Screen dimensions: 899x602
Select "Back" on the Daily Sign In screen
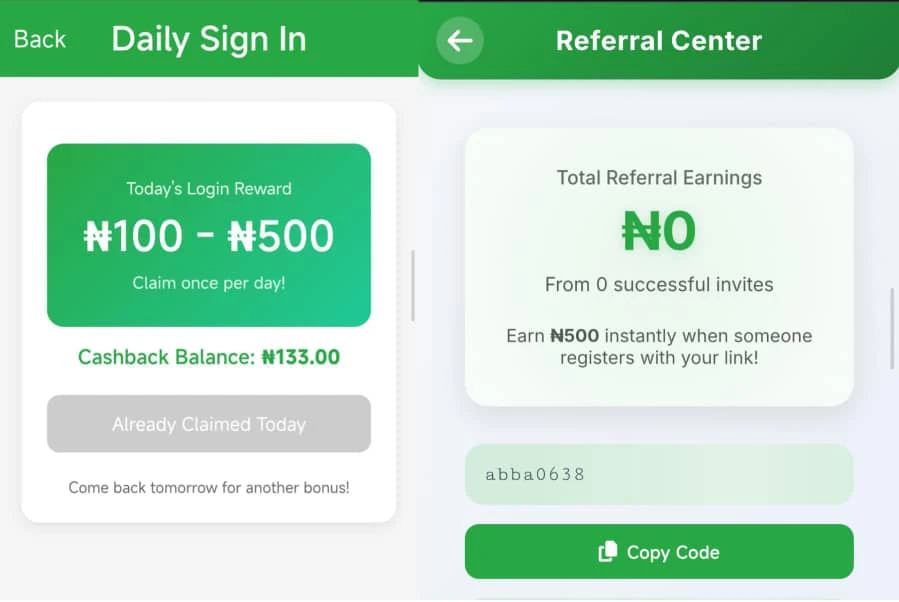(40, 39)
